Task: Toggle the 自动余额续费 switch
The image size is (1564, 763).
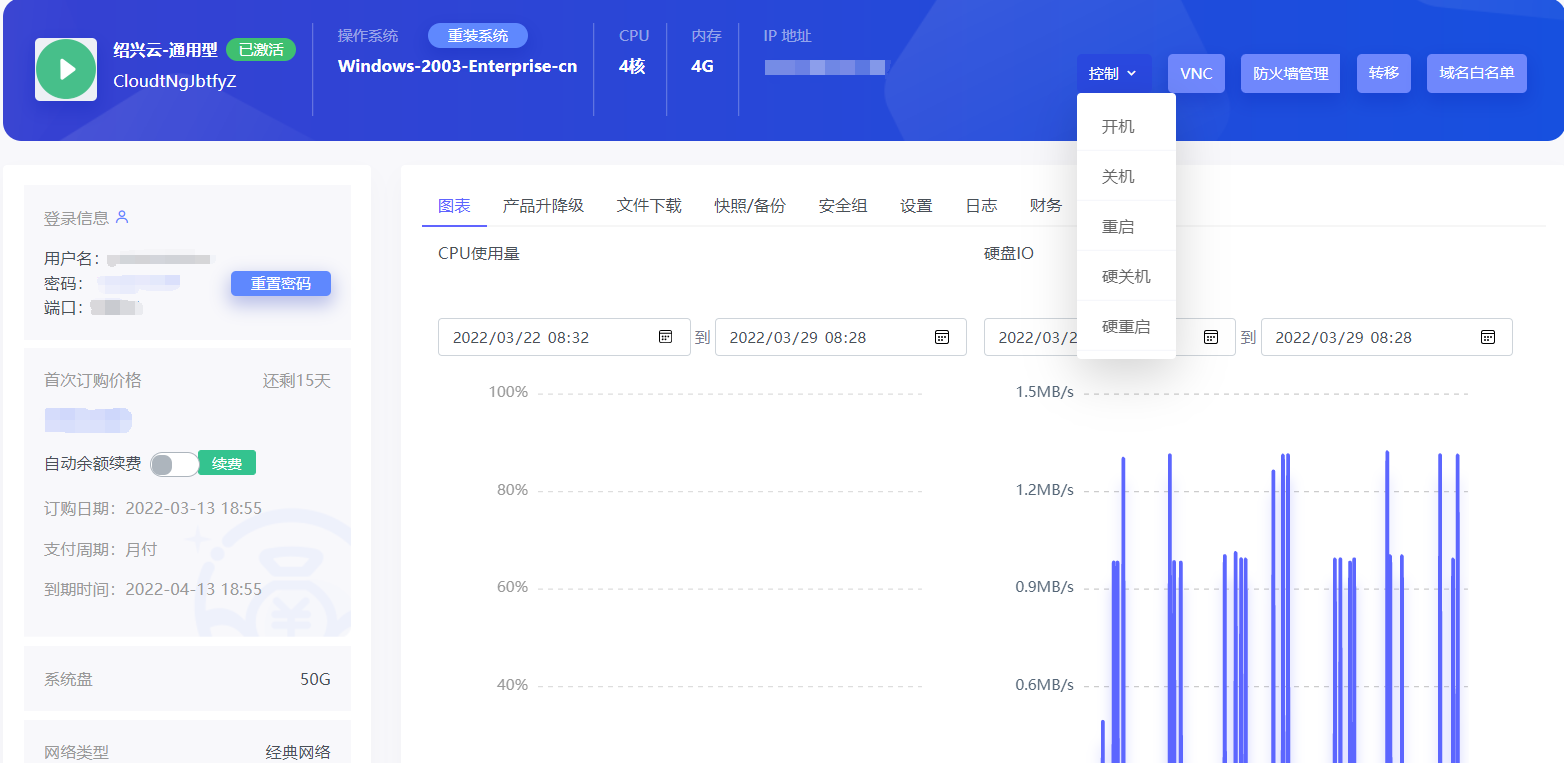Action: [x=174, y=464]
